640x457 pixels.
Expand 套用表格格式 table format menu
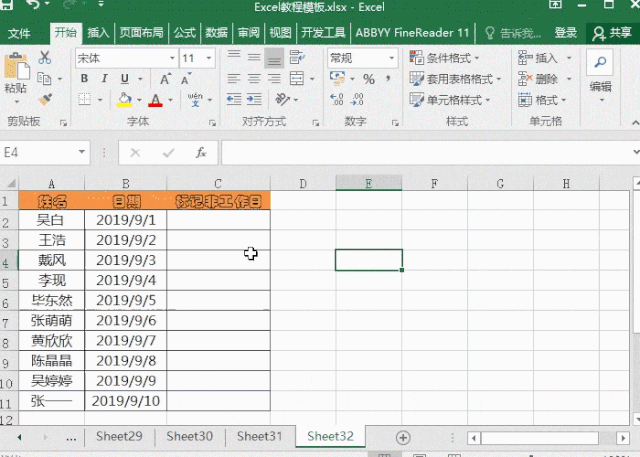(x=456, y=79)
